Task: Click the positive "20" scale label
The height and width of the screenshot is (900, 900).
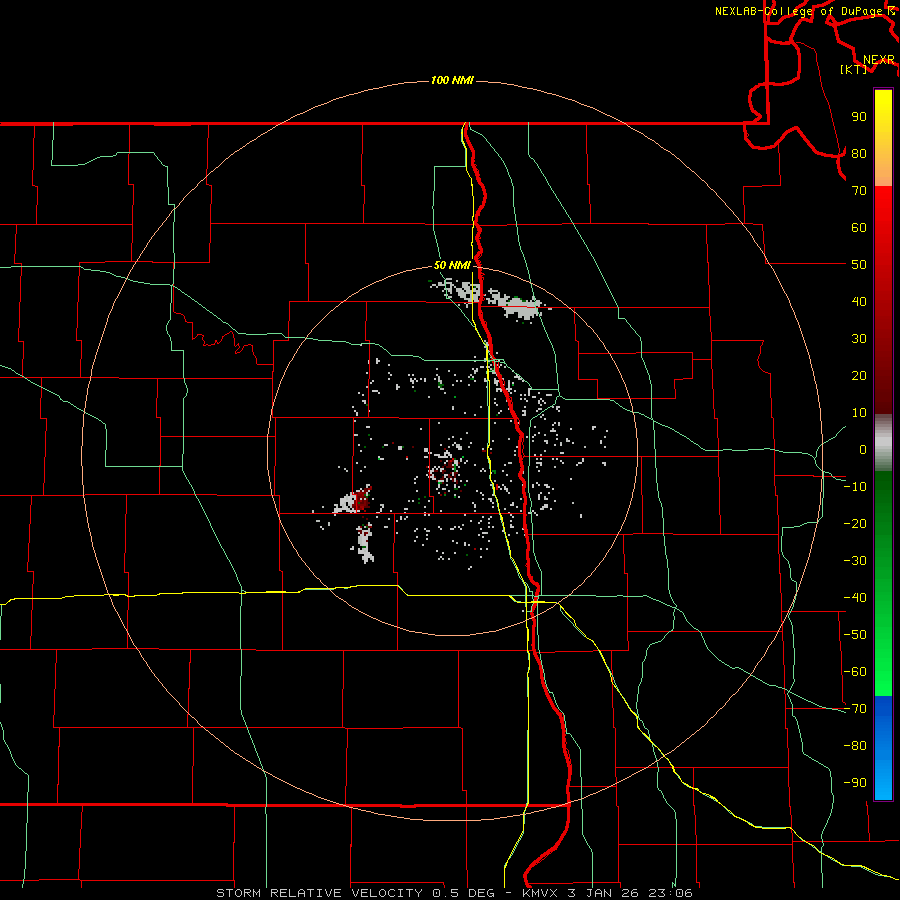Action: click(x=859, y=375)
